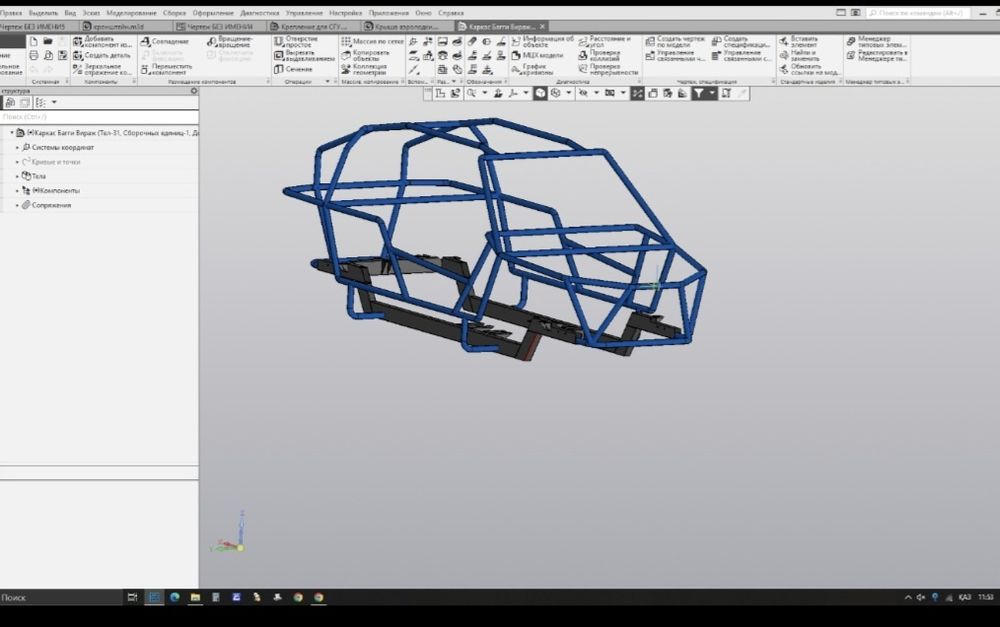This screenshot has height=627, width=1000.
Task: Open the 'Моделирование' menu
Action: pyautogui.click(x=131, y=13)
